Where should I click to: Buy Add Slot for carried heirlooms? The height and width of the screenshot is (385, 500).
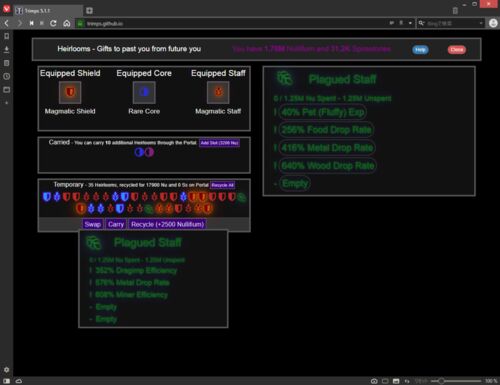[219, 143]
